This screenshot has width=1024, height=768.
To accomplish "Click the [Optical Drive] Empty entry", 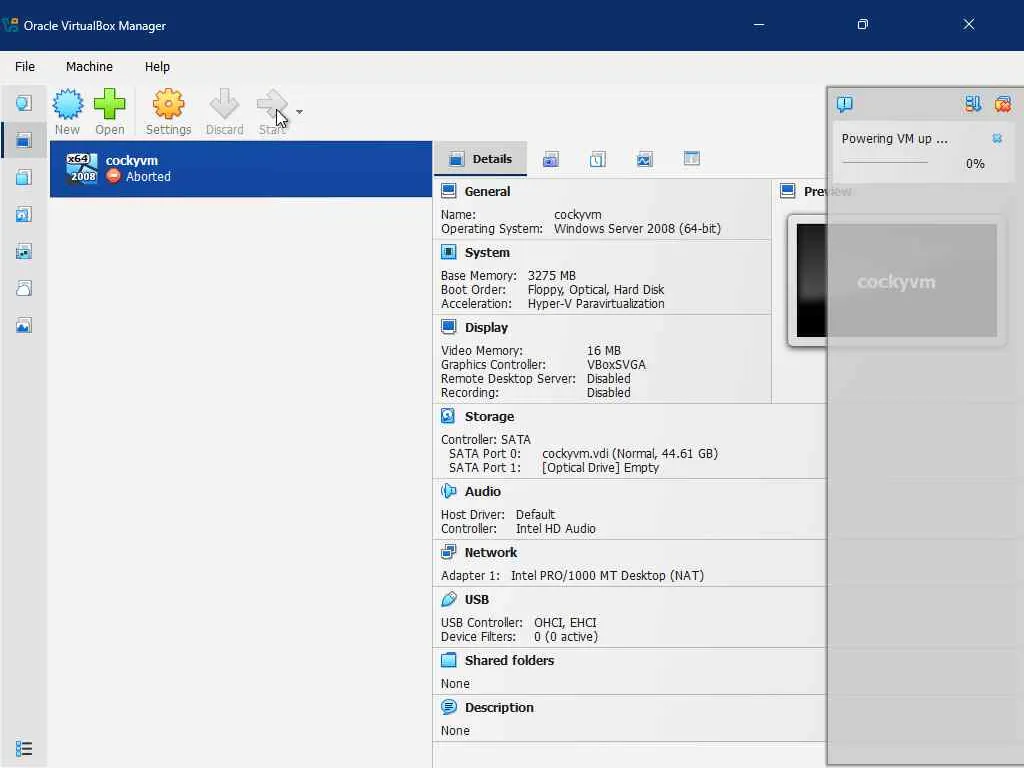I will coord(600,468).
